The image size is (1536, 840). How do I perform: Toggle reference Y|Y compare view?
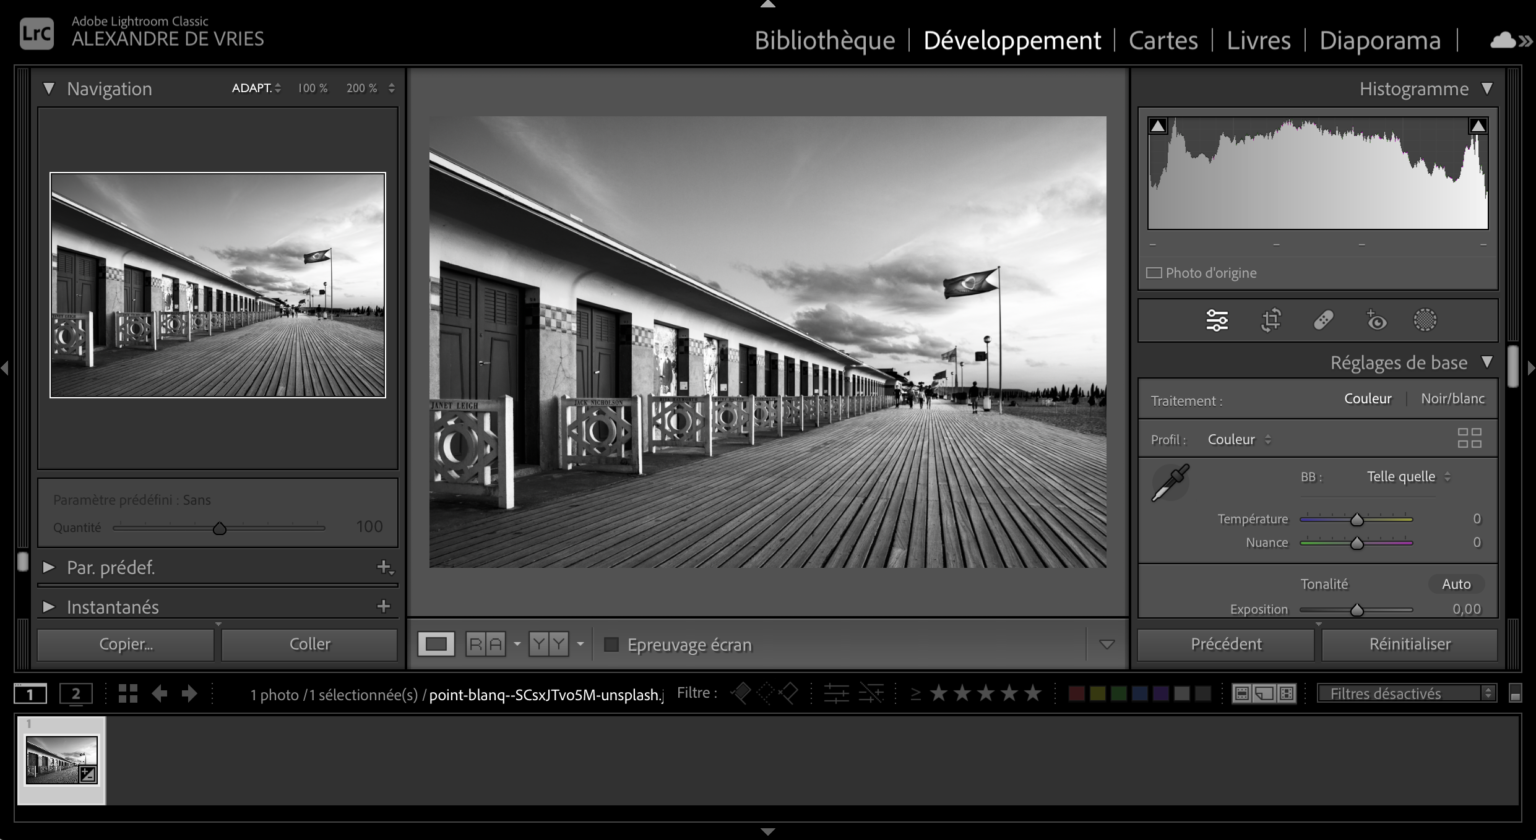coord(548,644)
